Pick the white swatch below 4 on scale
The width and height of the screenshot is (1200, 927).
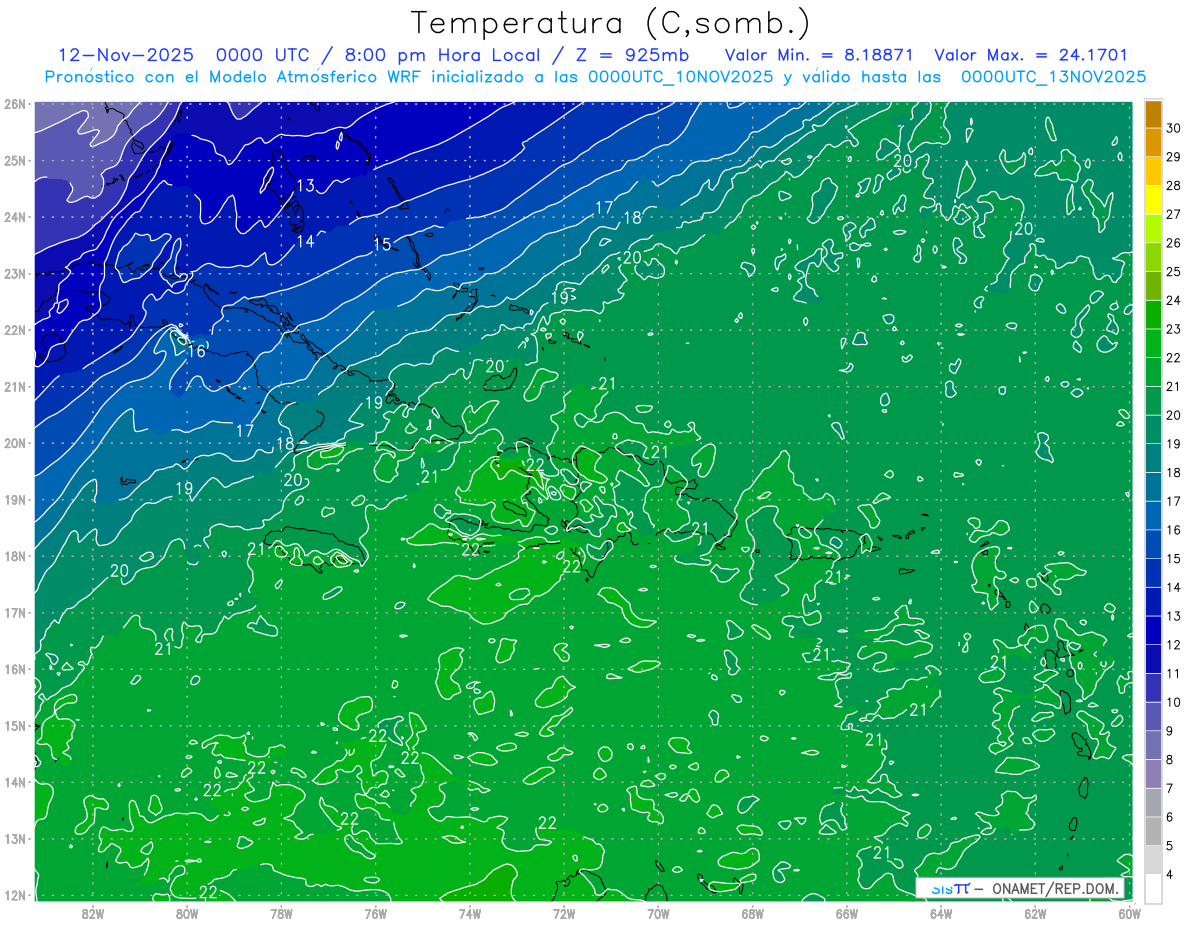pos(1153,888)
